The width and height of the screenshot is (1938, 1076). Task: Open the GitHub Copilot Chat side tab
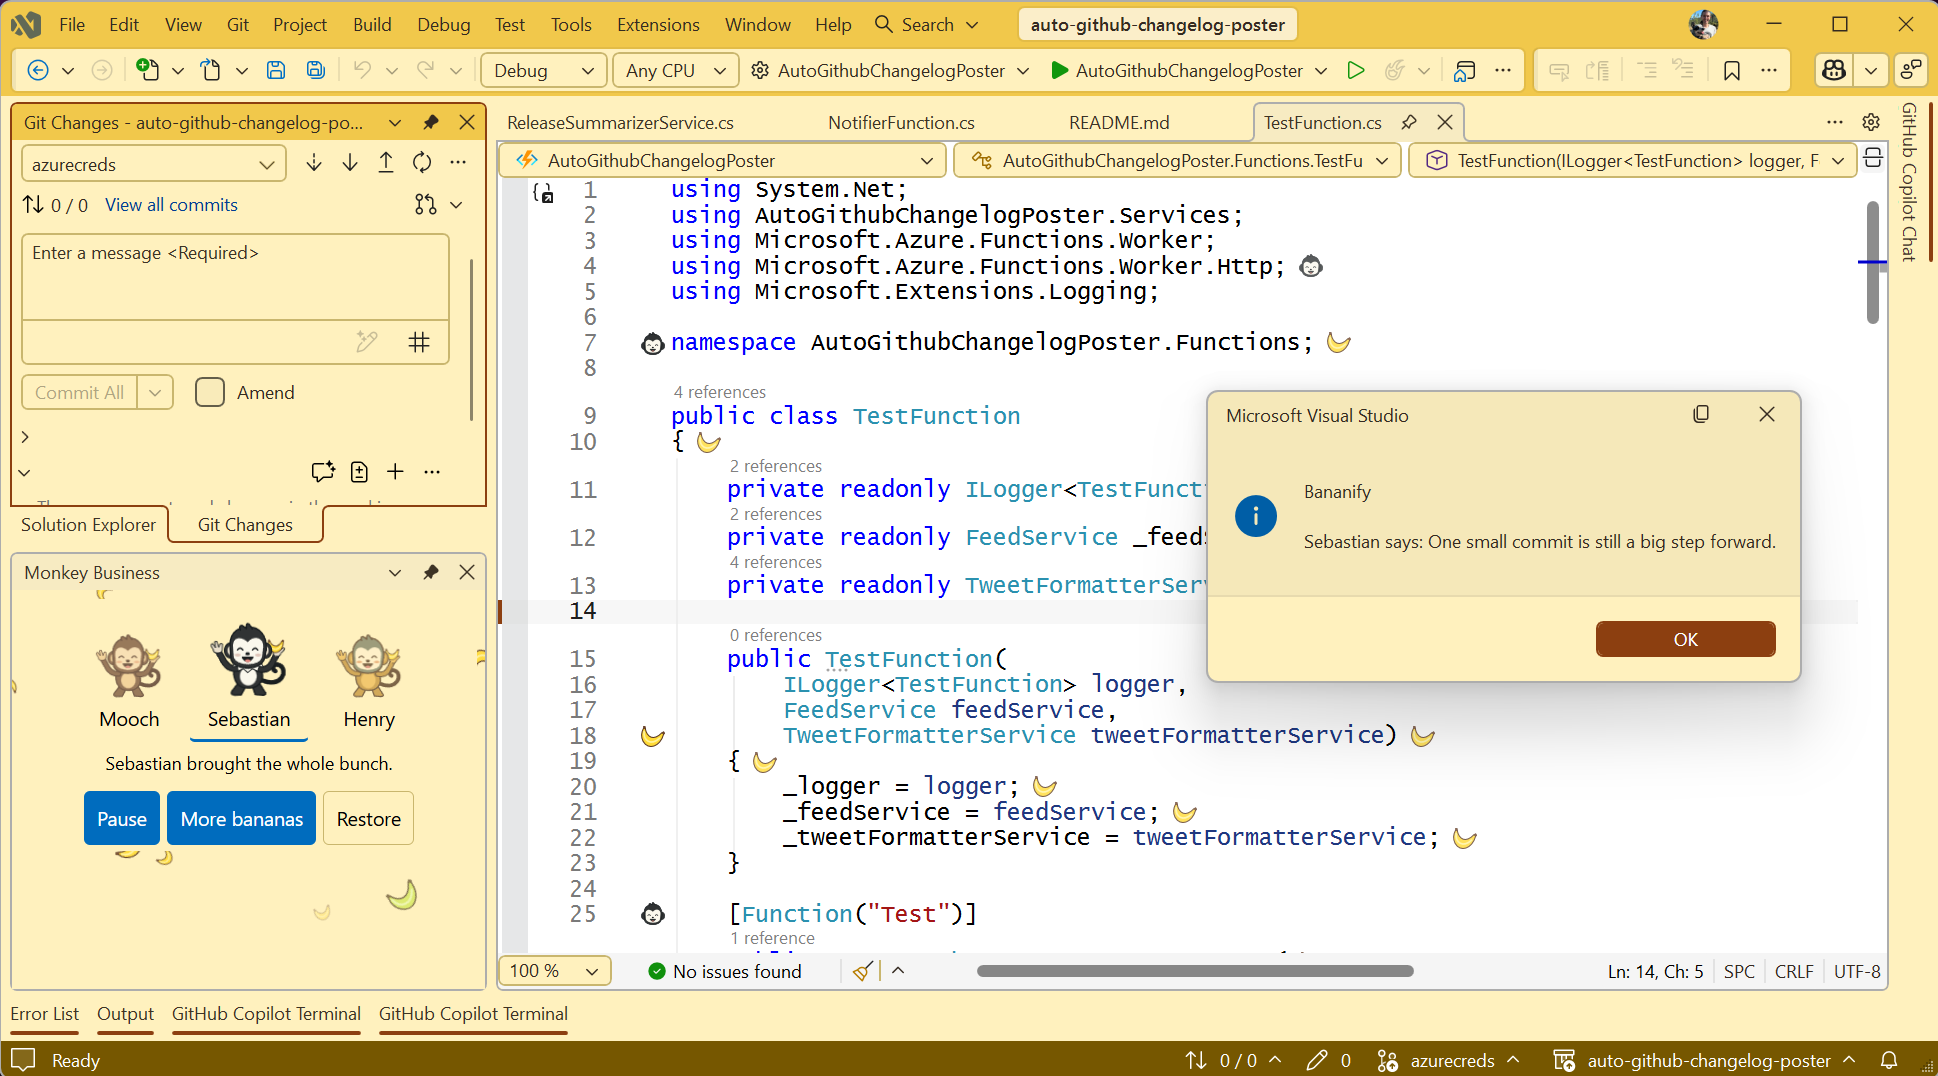pos(1909,182)
